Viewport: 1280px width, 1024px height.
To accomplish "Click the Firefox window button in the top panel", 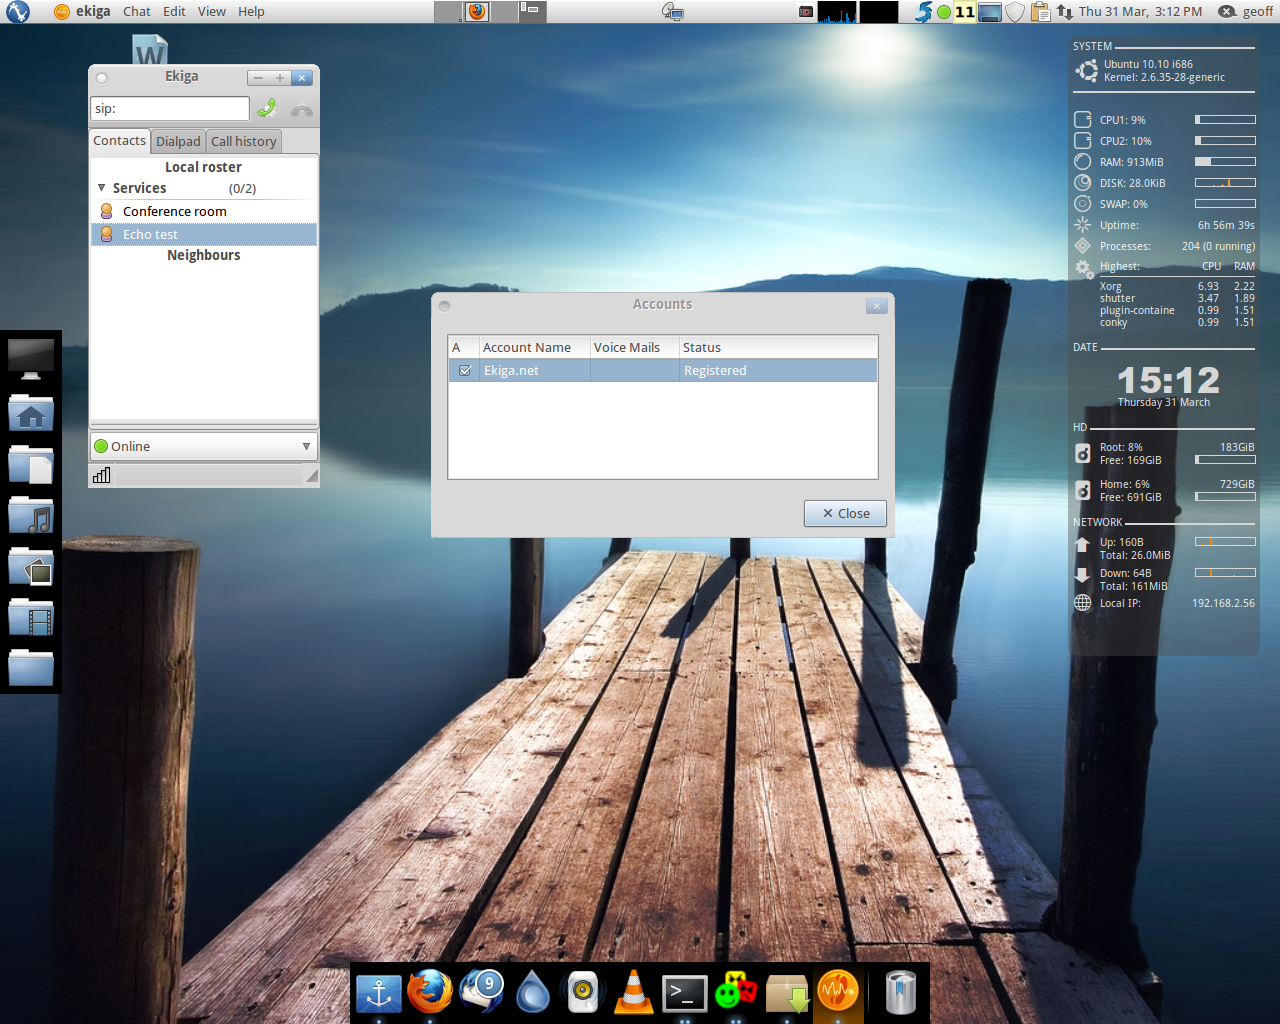I will (477, 11).
